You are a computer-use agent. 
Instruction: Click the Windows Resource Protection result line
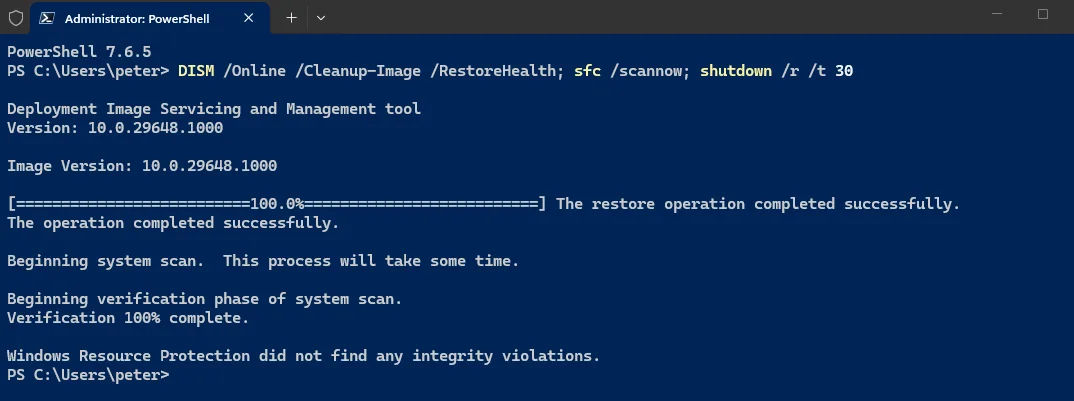303,356
